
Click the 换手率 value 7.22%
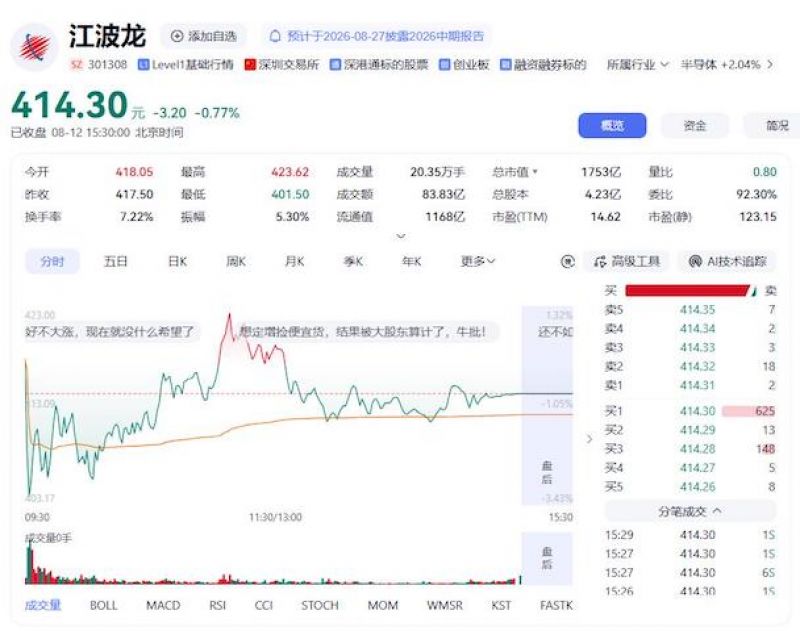click(x=136, y=217)
